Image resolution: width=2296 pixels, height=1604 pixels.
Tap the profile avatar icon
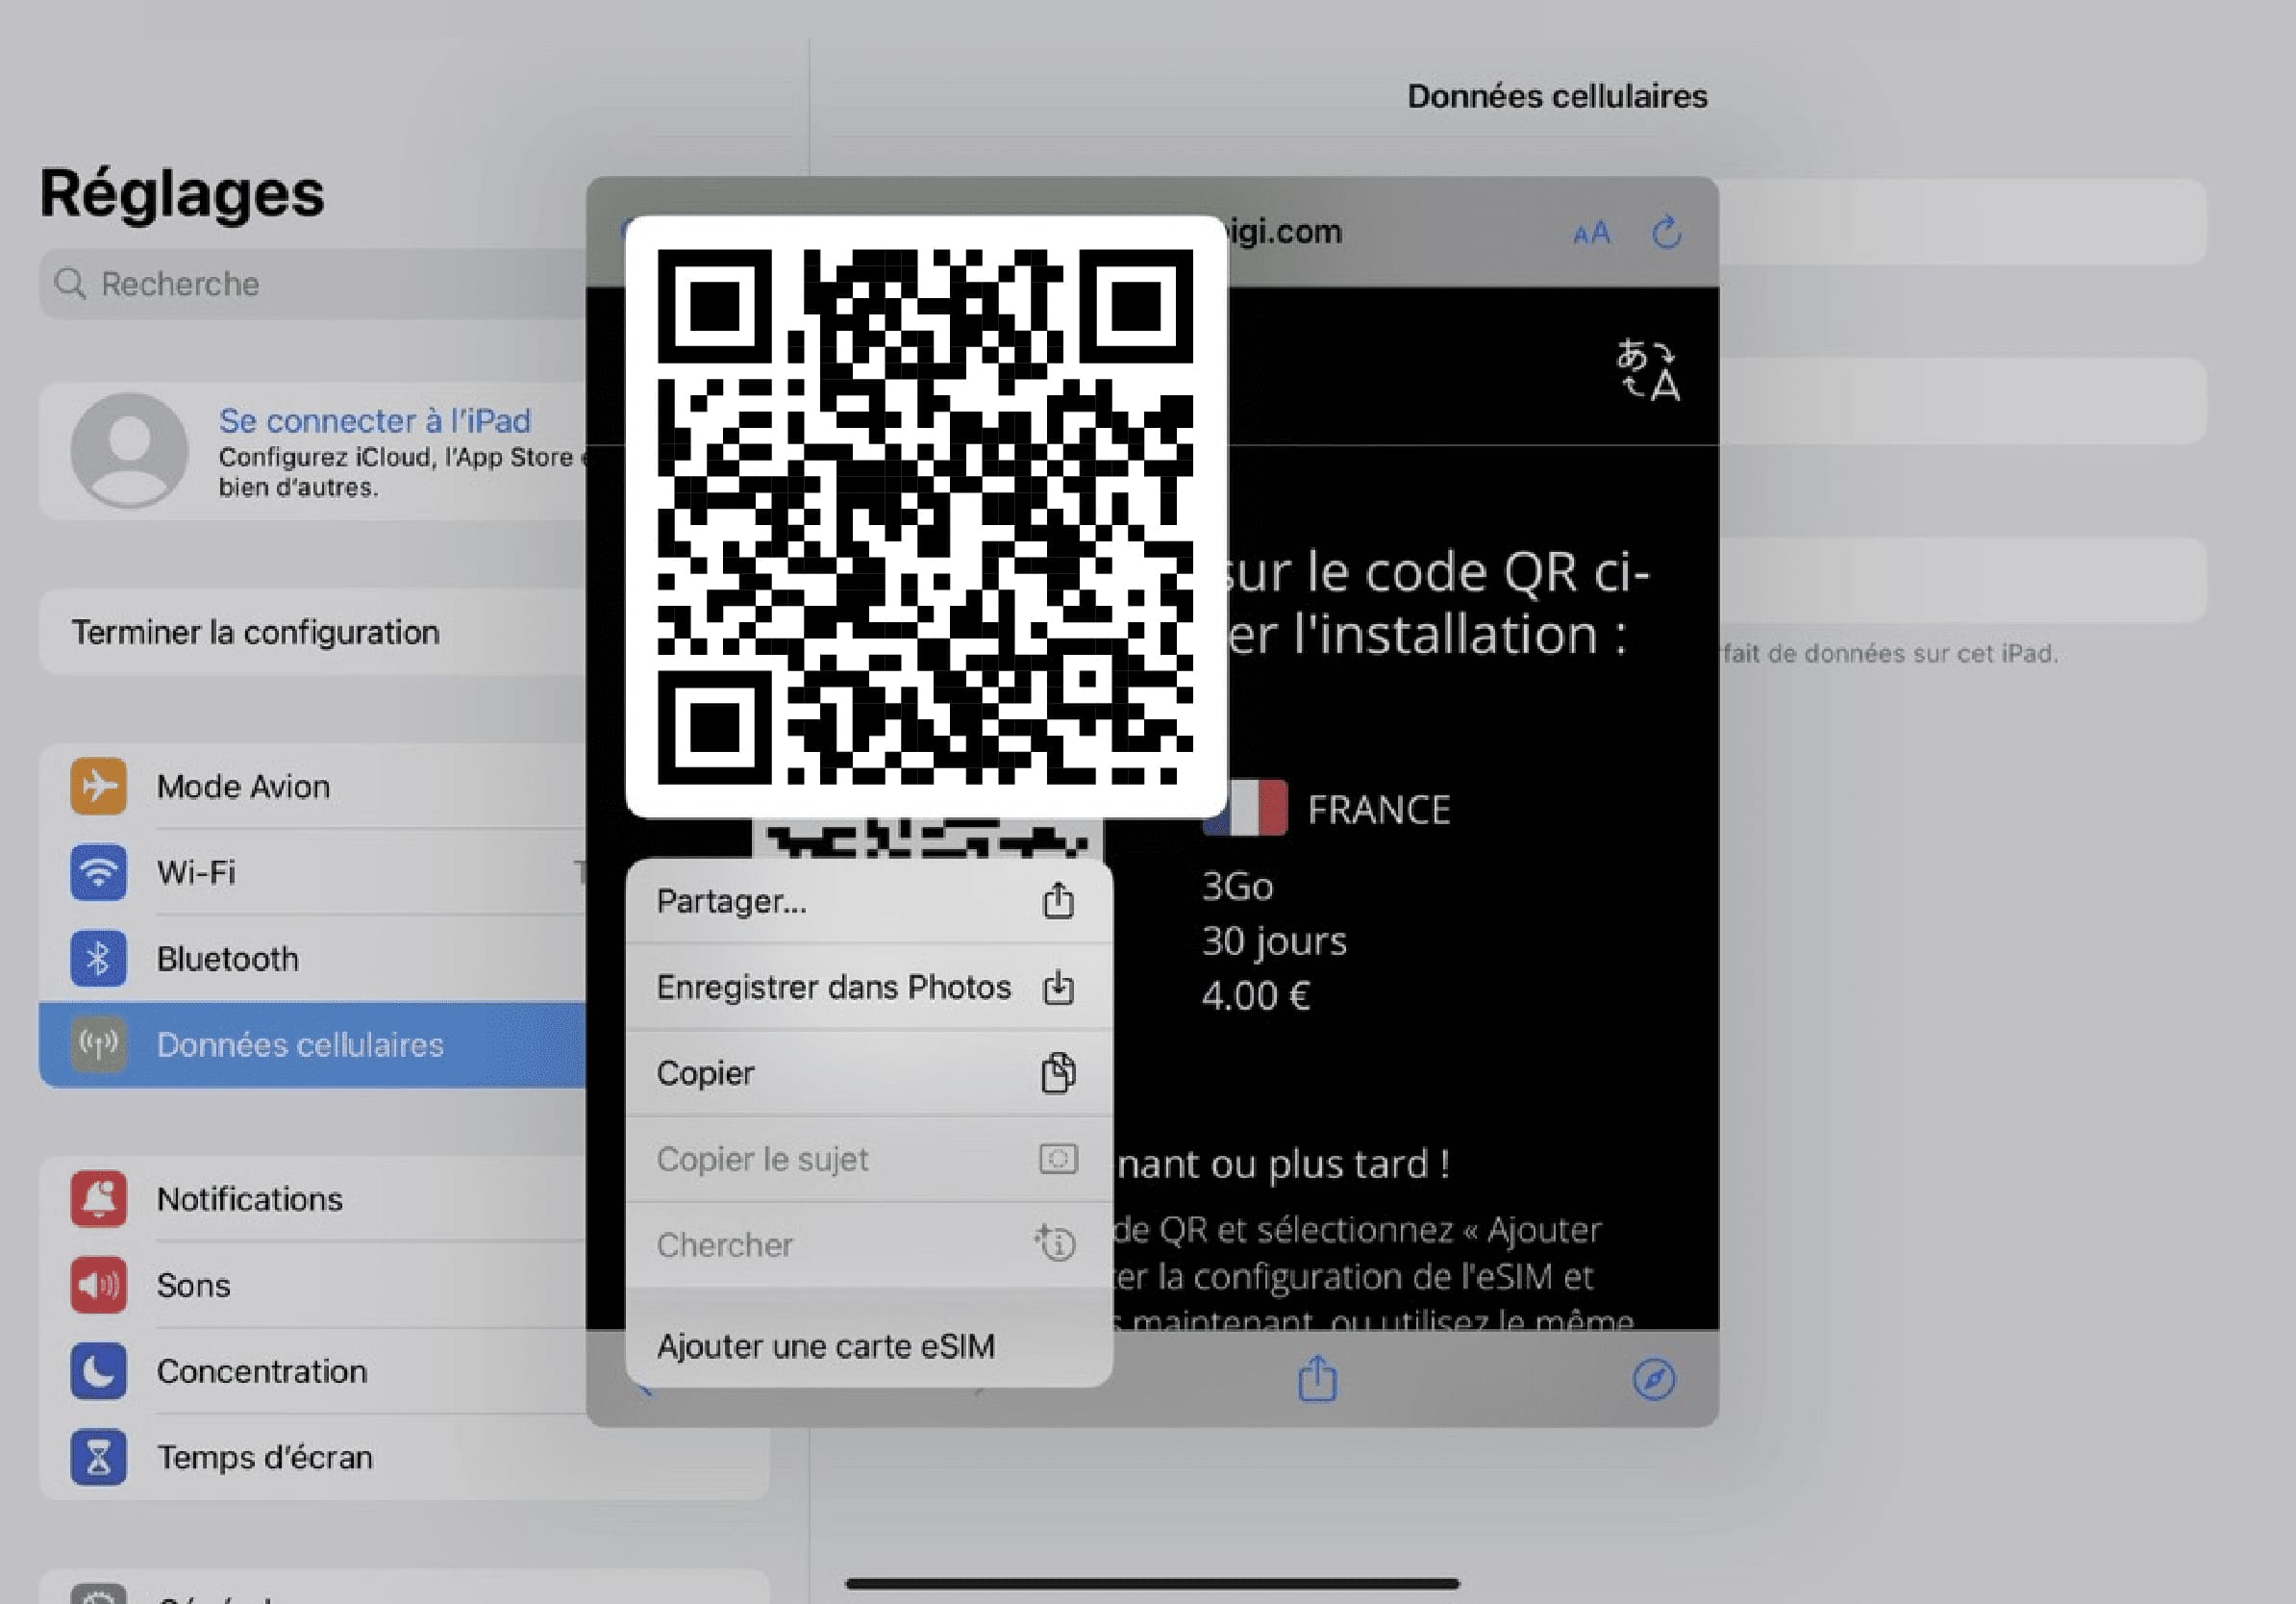129,450
